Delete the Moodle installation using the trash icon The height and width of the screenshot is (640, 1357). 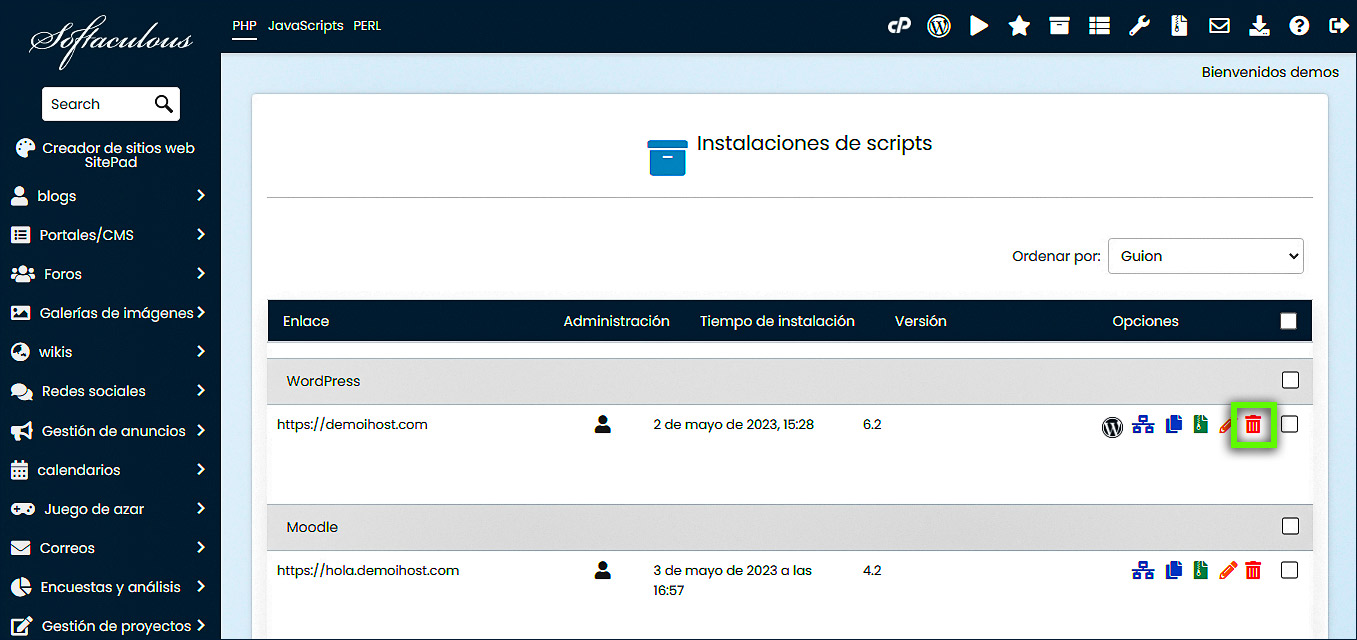click(x=1253, y=570)
